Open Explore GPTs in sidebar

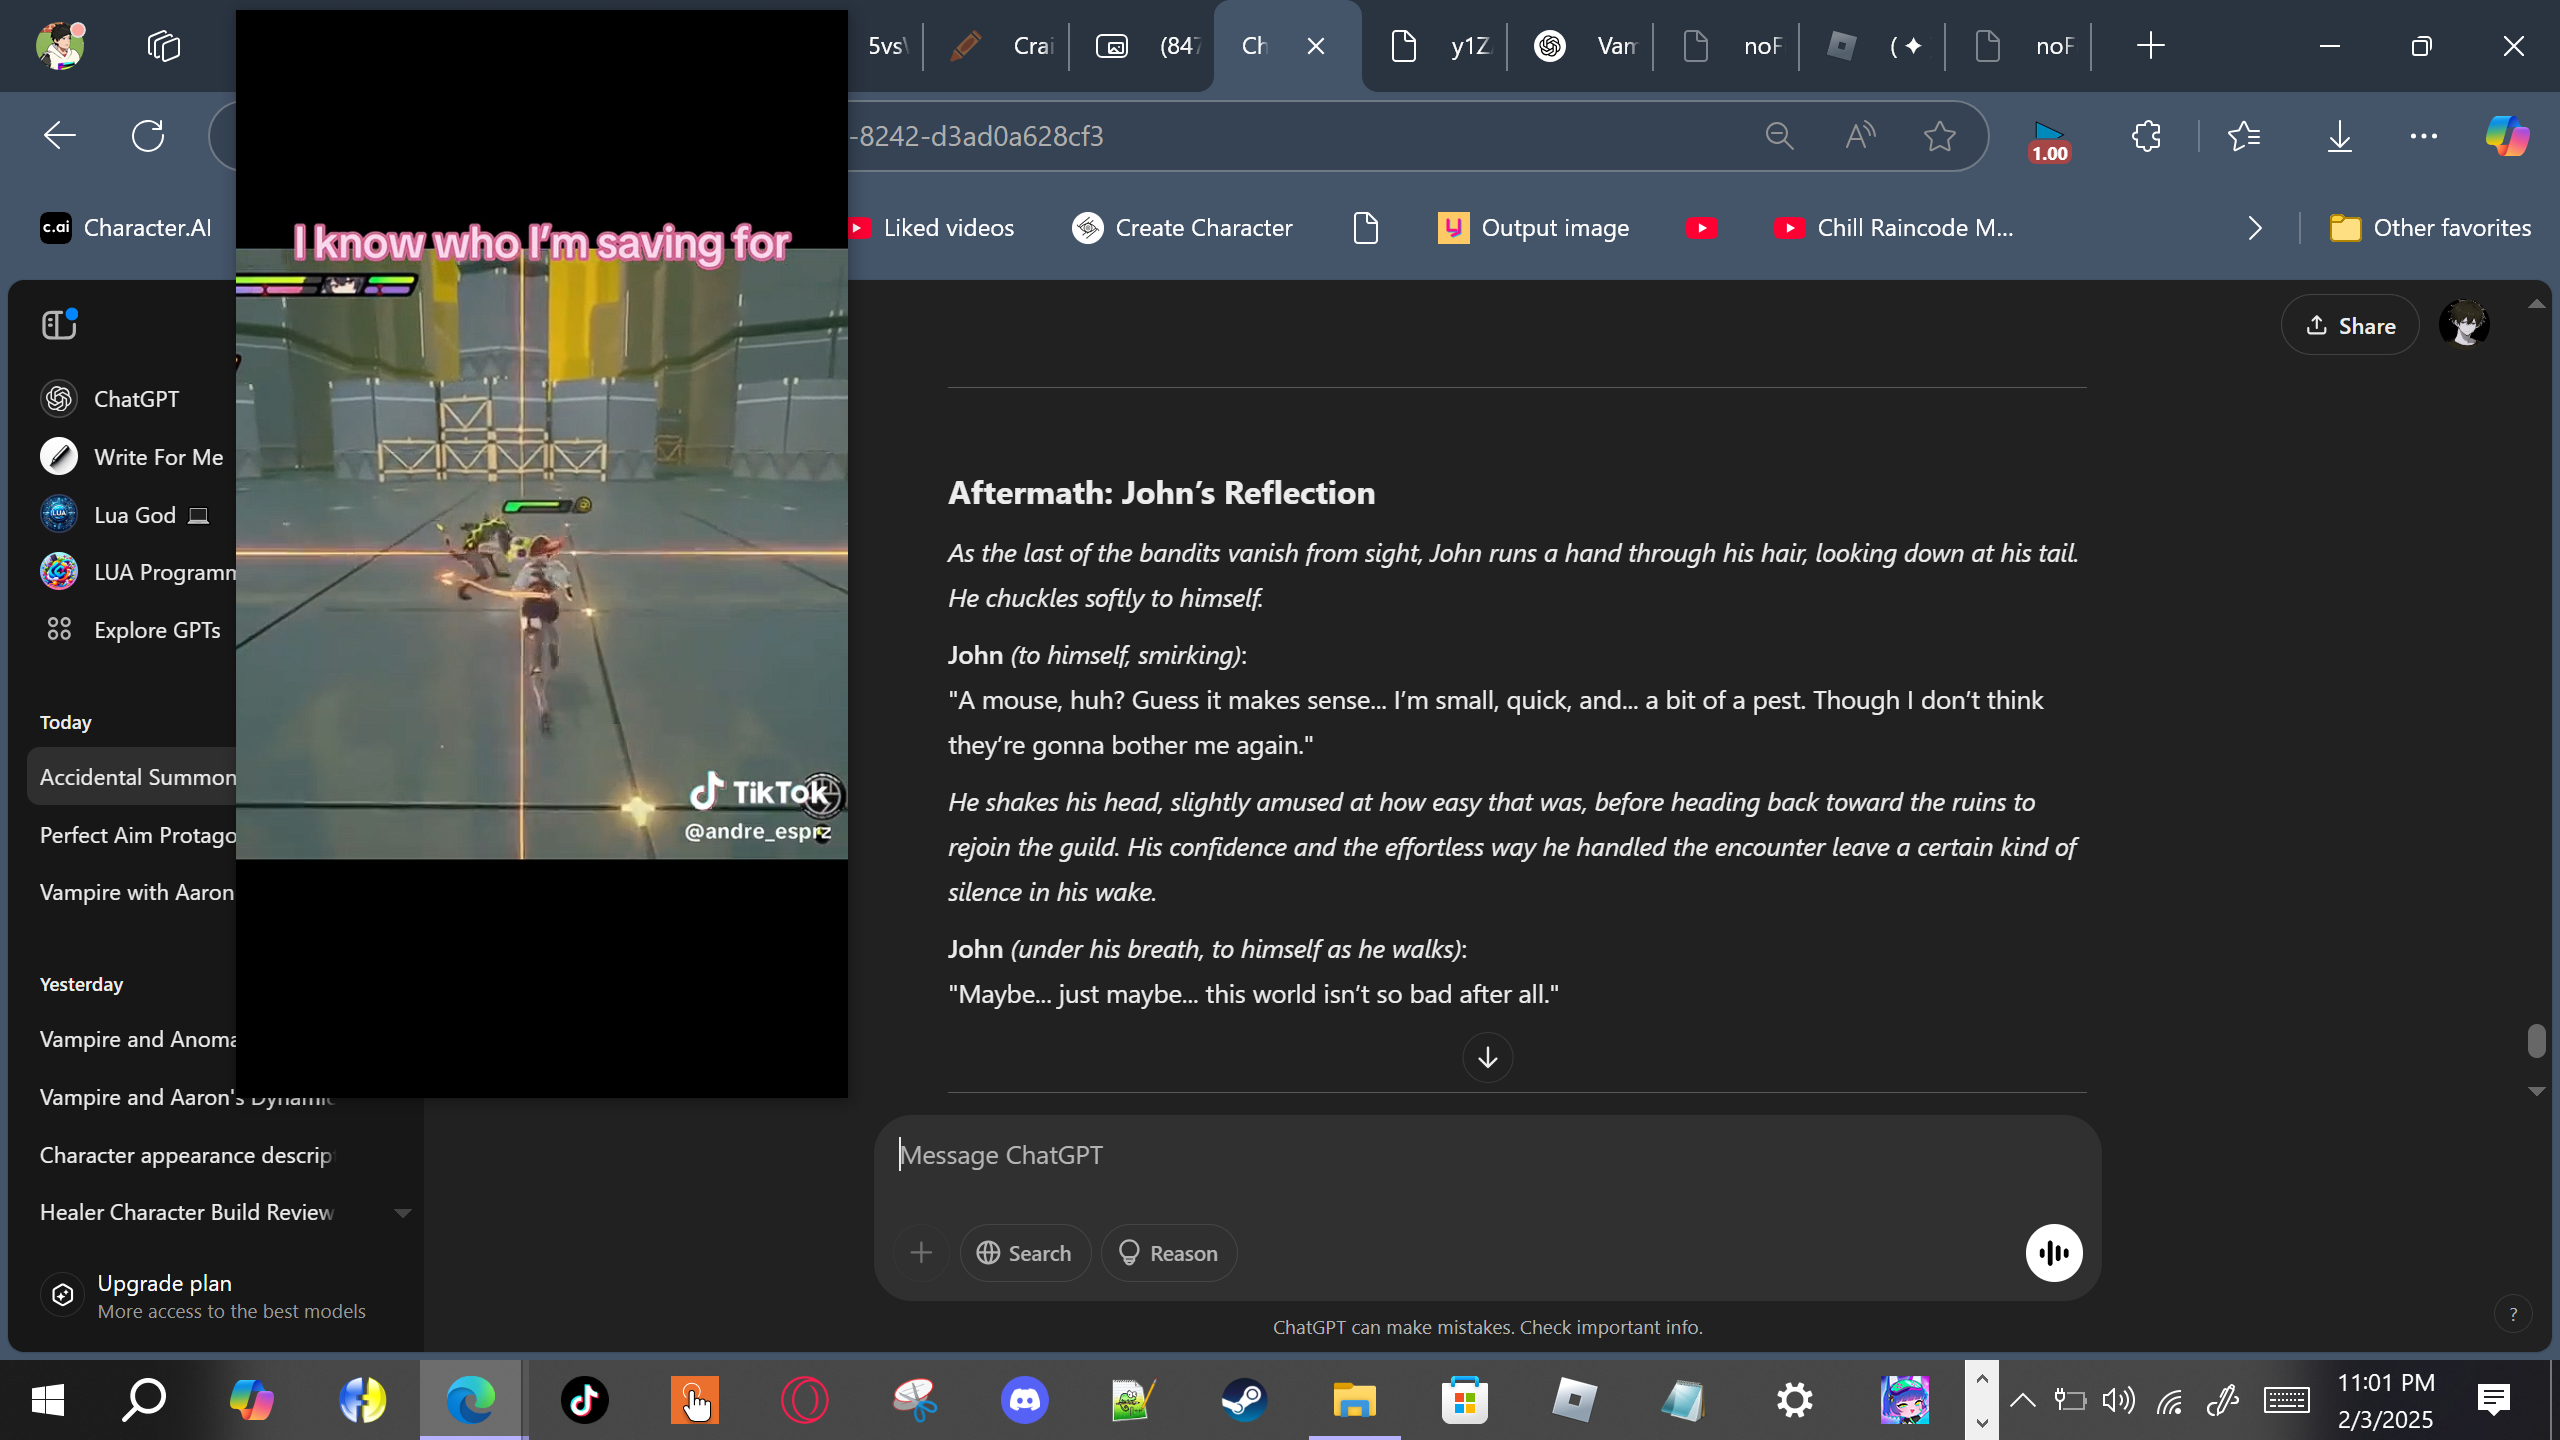[x=132, y=630]
